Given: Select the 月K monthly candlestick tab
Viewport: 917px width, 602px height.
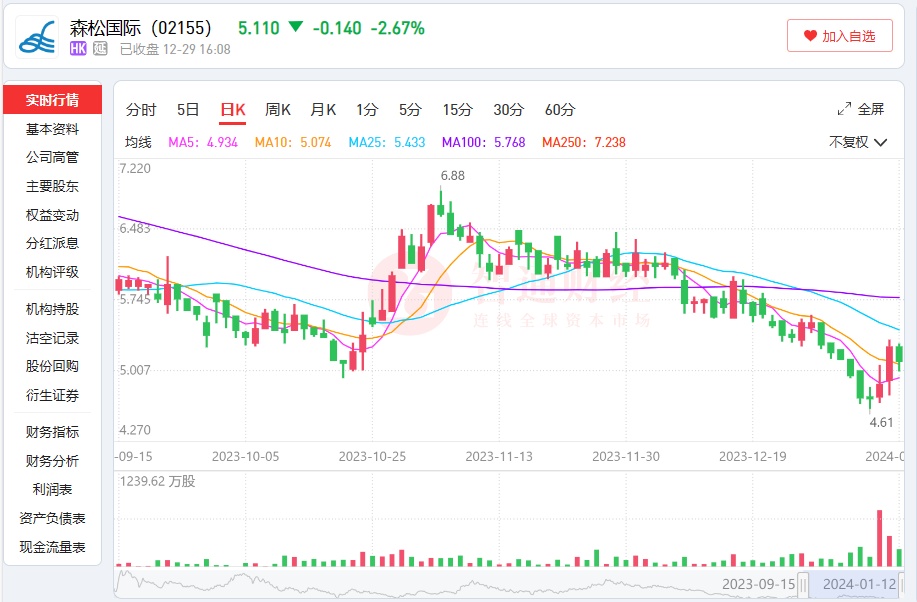Looking at the screenshot, I should click(x=323, y=110).
